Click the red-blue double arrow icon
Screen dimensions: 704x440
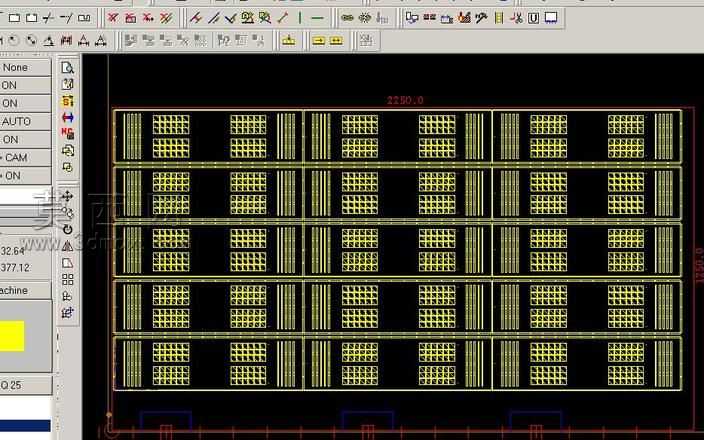[x=67, y=118]
